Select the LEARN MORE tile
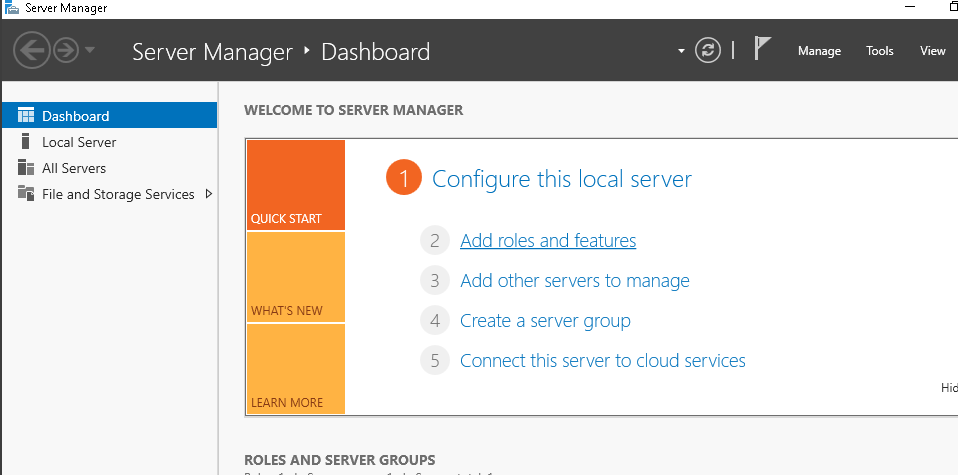 click(295, 369)
